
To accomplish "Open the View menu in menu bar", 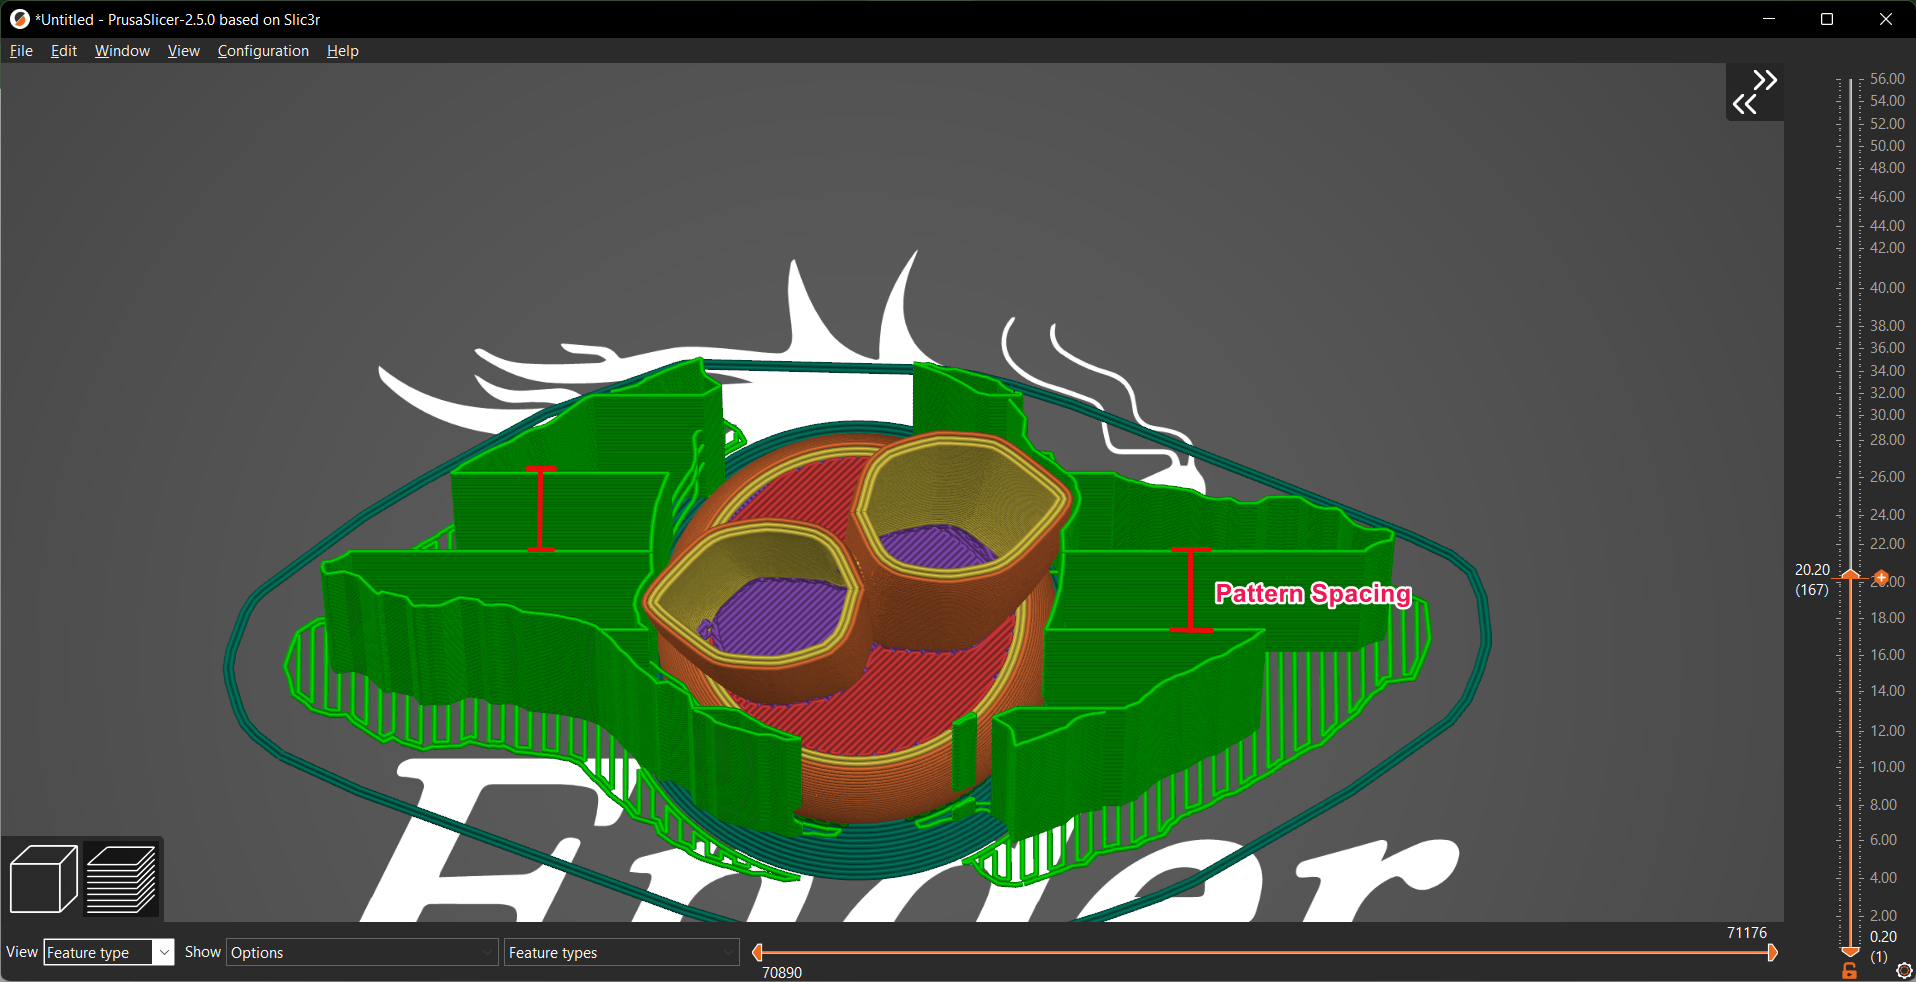I will coord(184,51).
